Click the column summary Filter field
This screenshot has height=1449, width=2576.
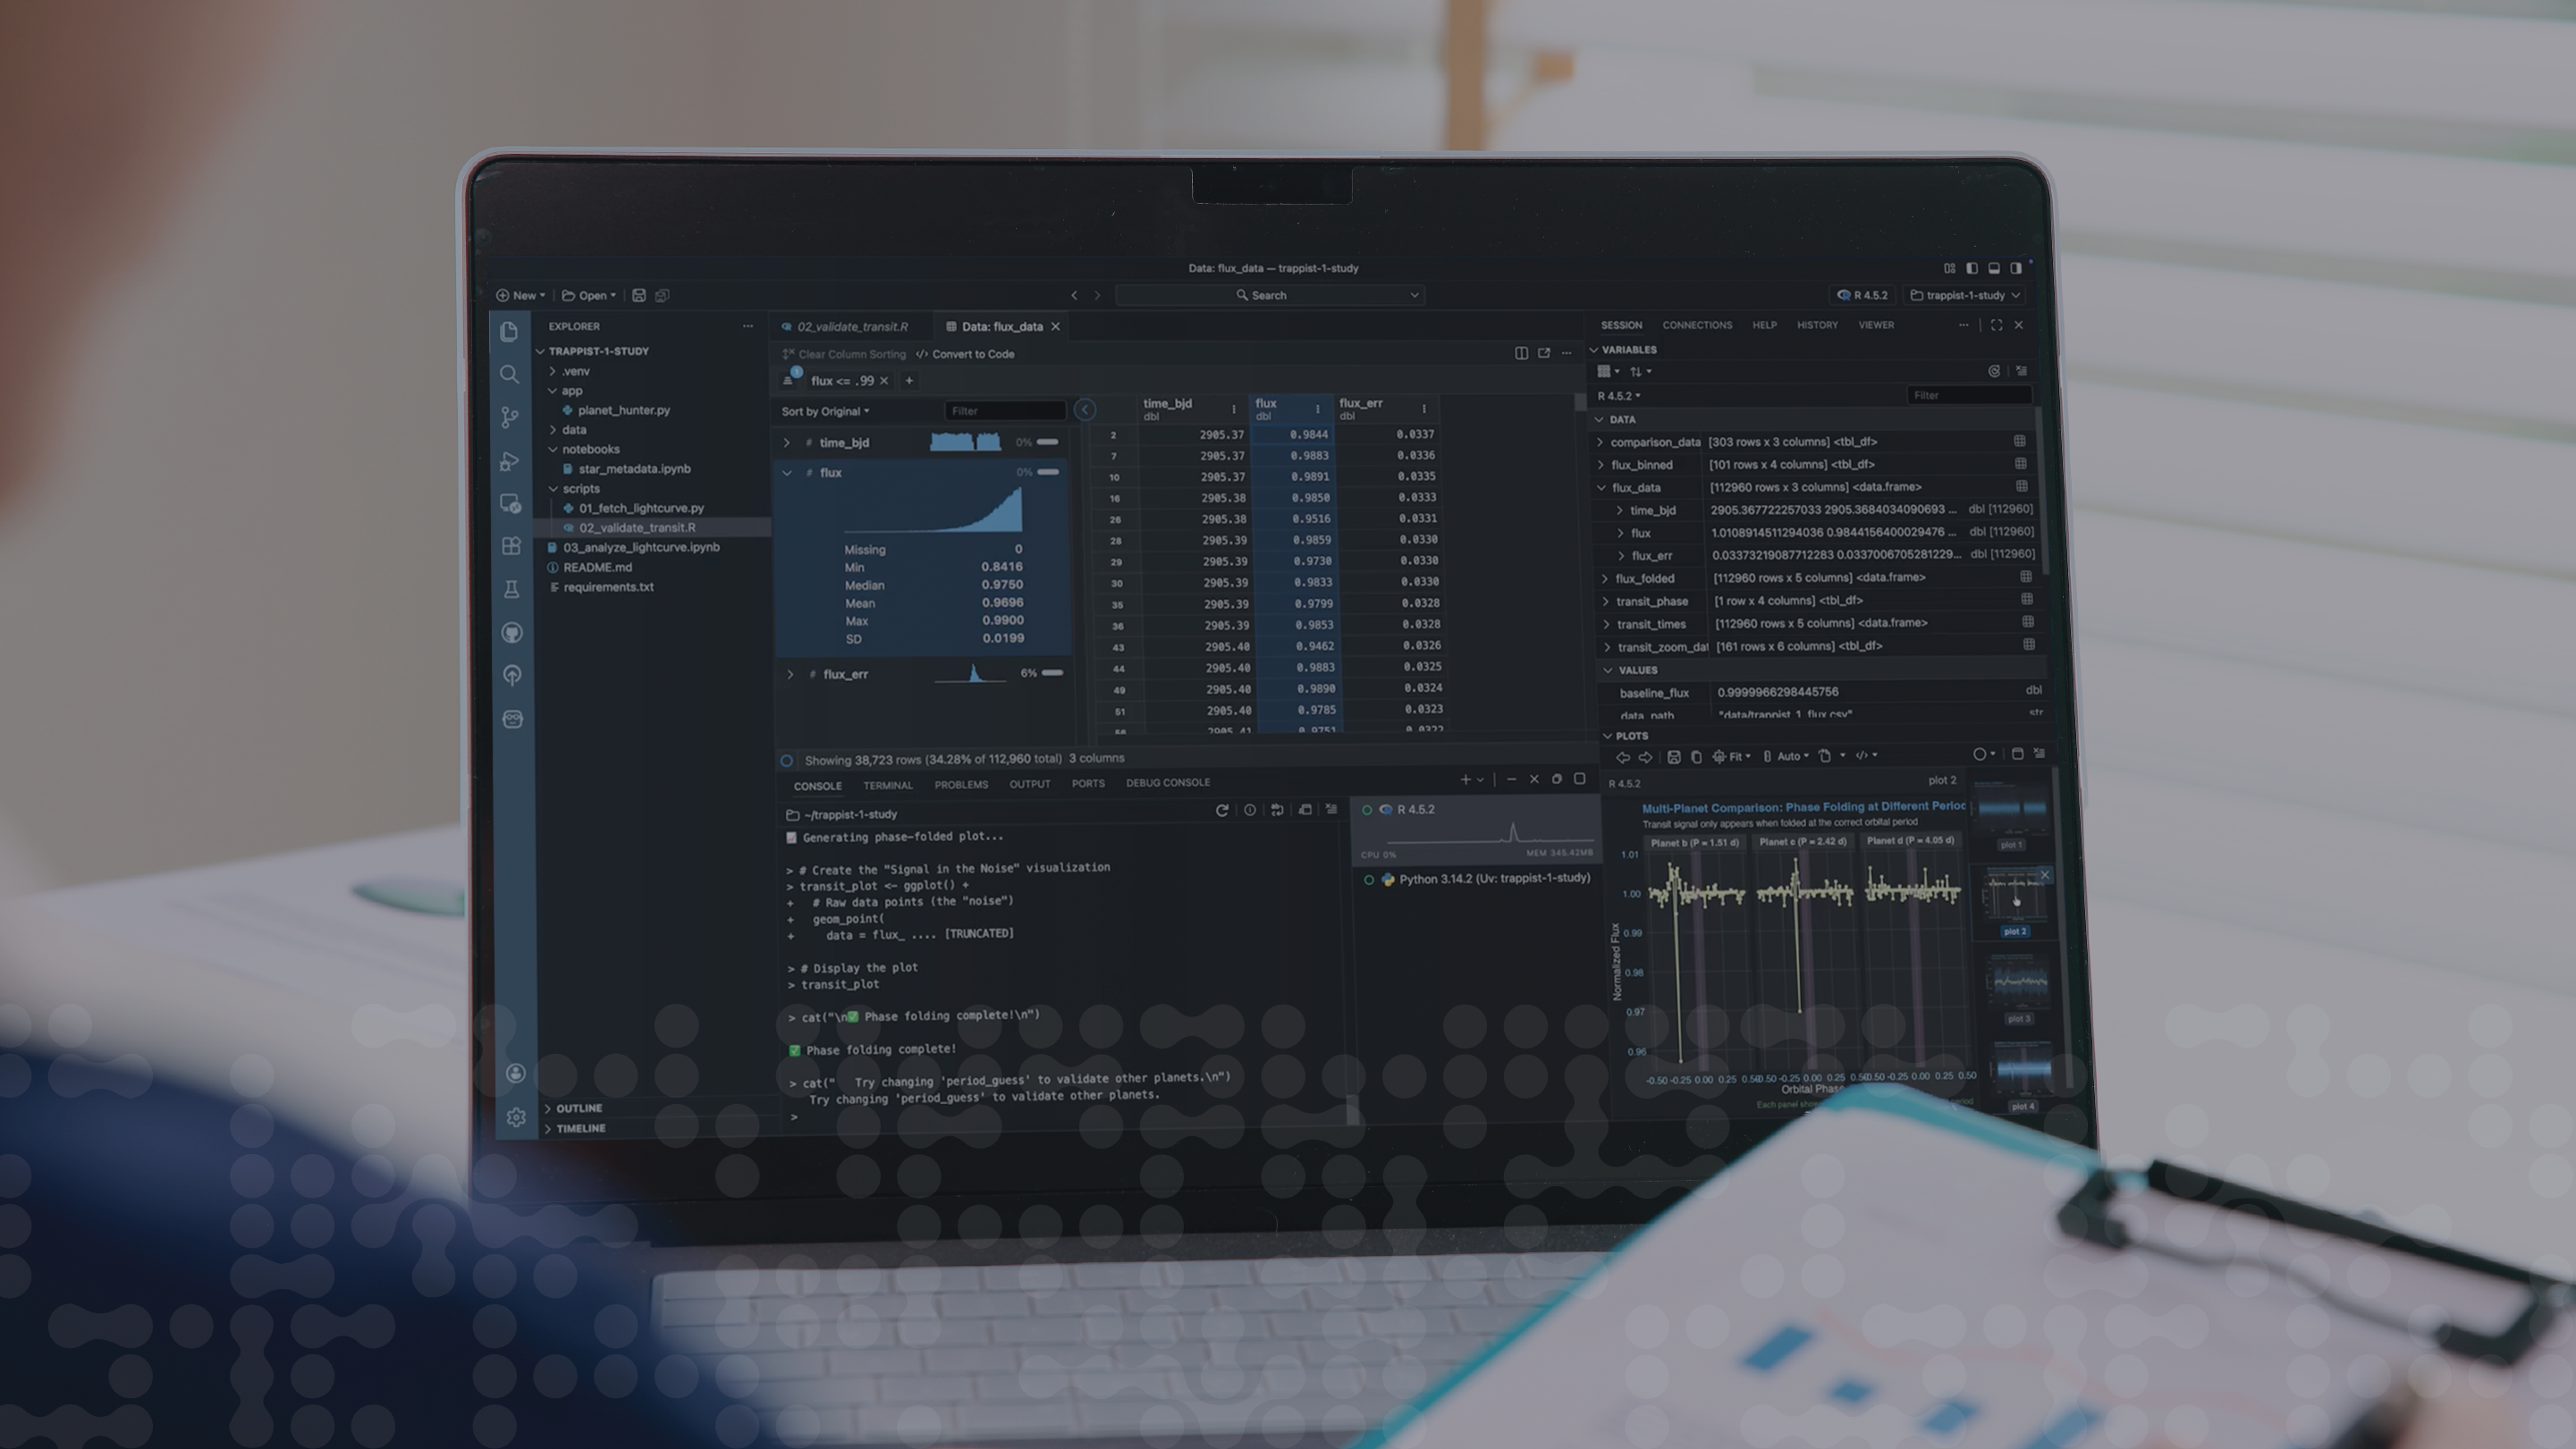pos(1005,411)
